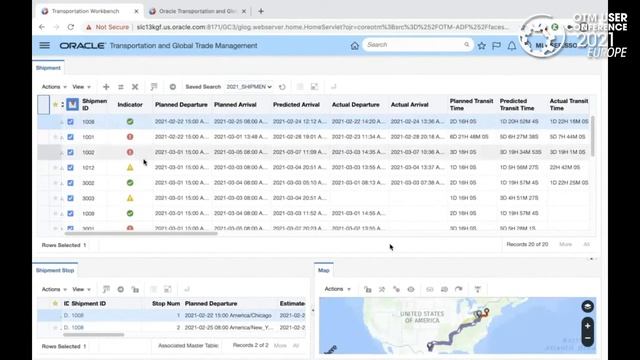Image resolution: width=640 pixels, height=360 pixels.
Task: Toggle checkbox for shipment 1002
Action: [71, 152]
